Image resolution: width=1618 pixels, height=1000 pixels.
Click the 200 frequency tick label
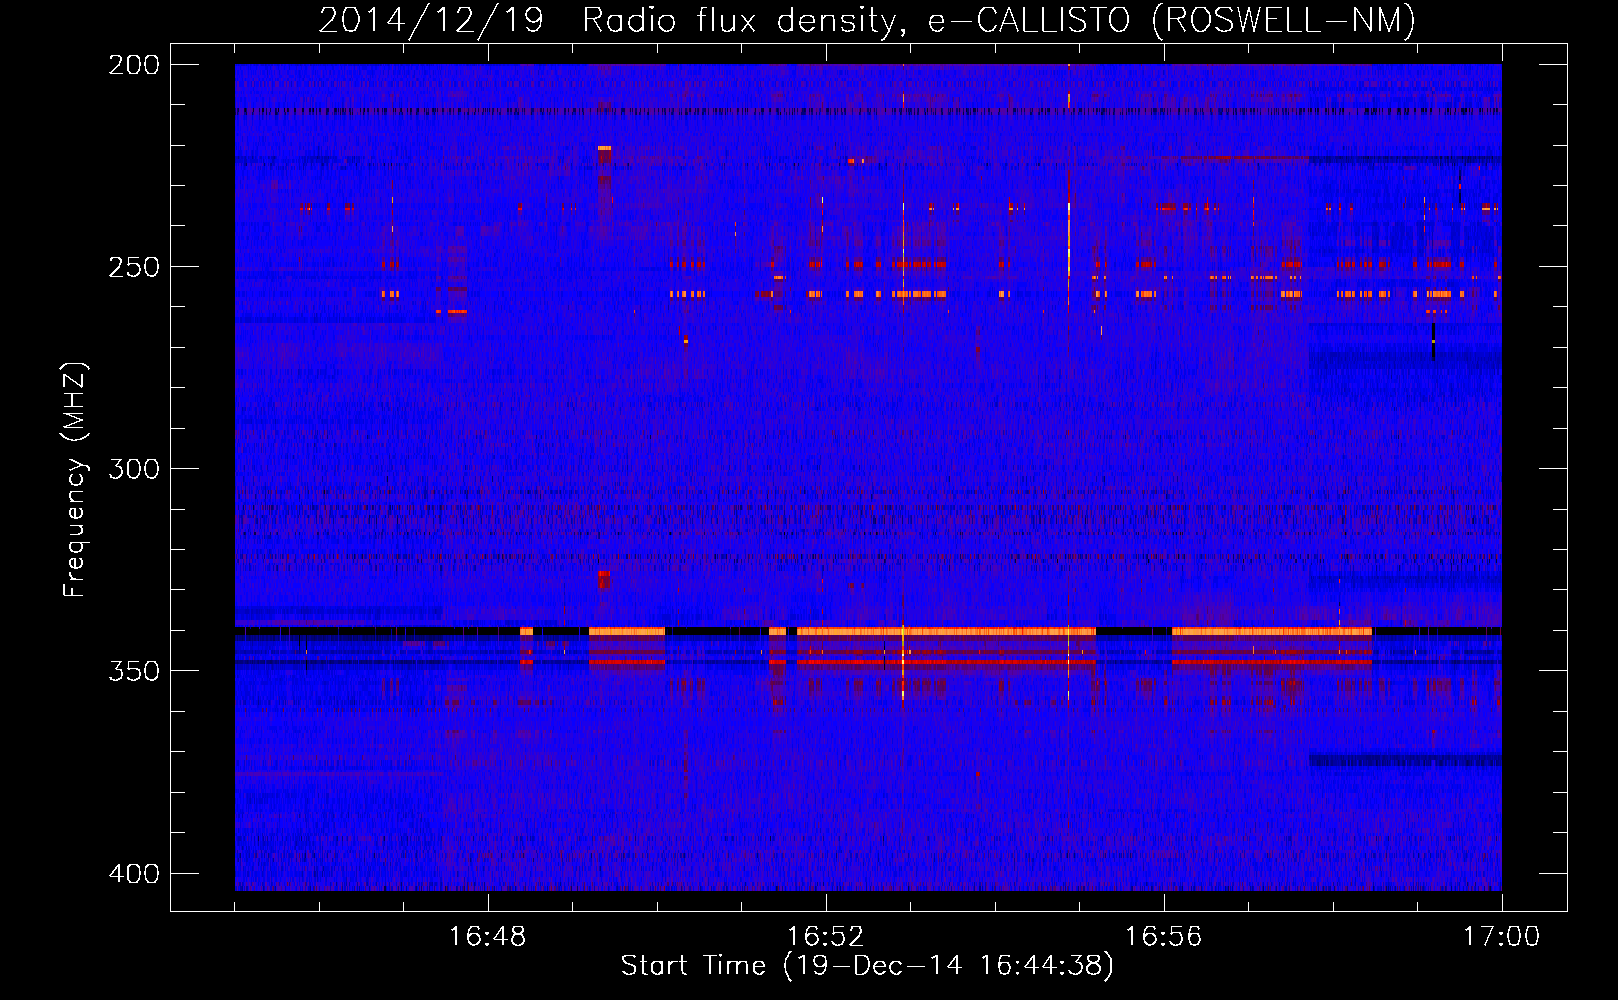[x=134, y=65]
